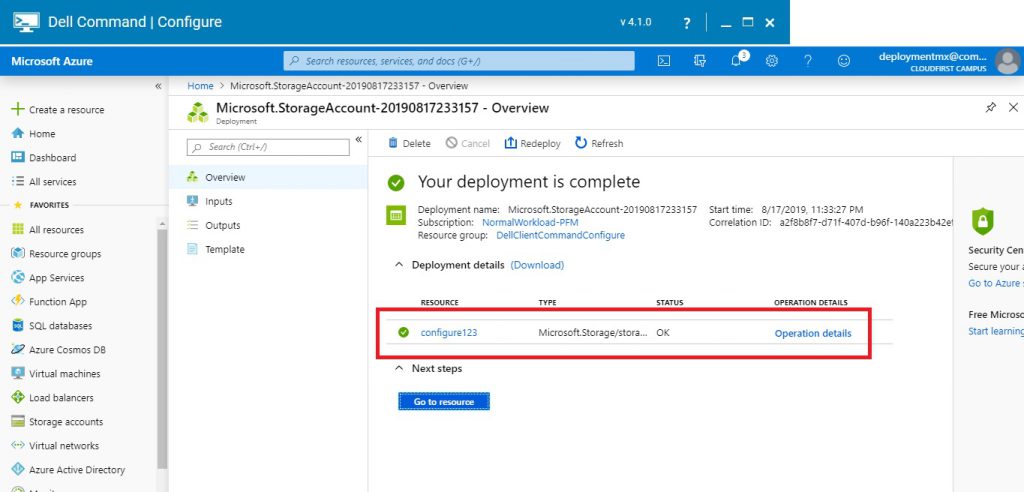
Task: Open the notifications bell icon
Action: [x=736, y=61]
